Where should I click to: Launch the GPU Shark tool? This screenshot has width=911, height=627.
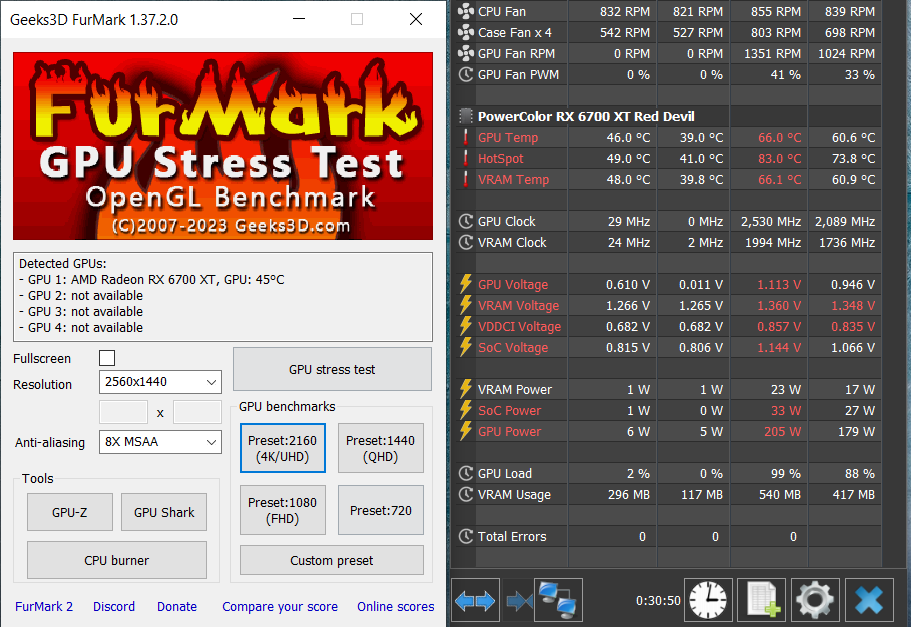click(x=164, y=512)
